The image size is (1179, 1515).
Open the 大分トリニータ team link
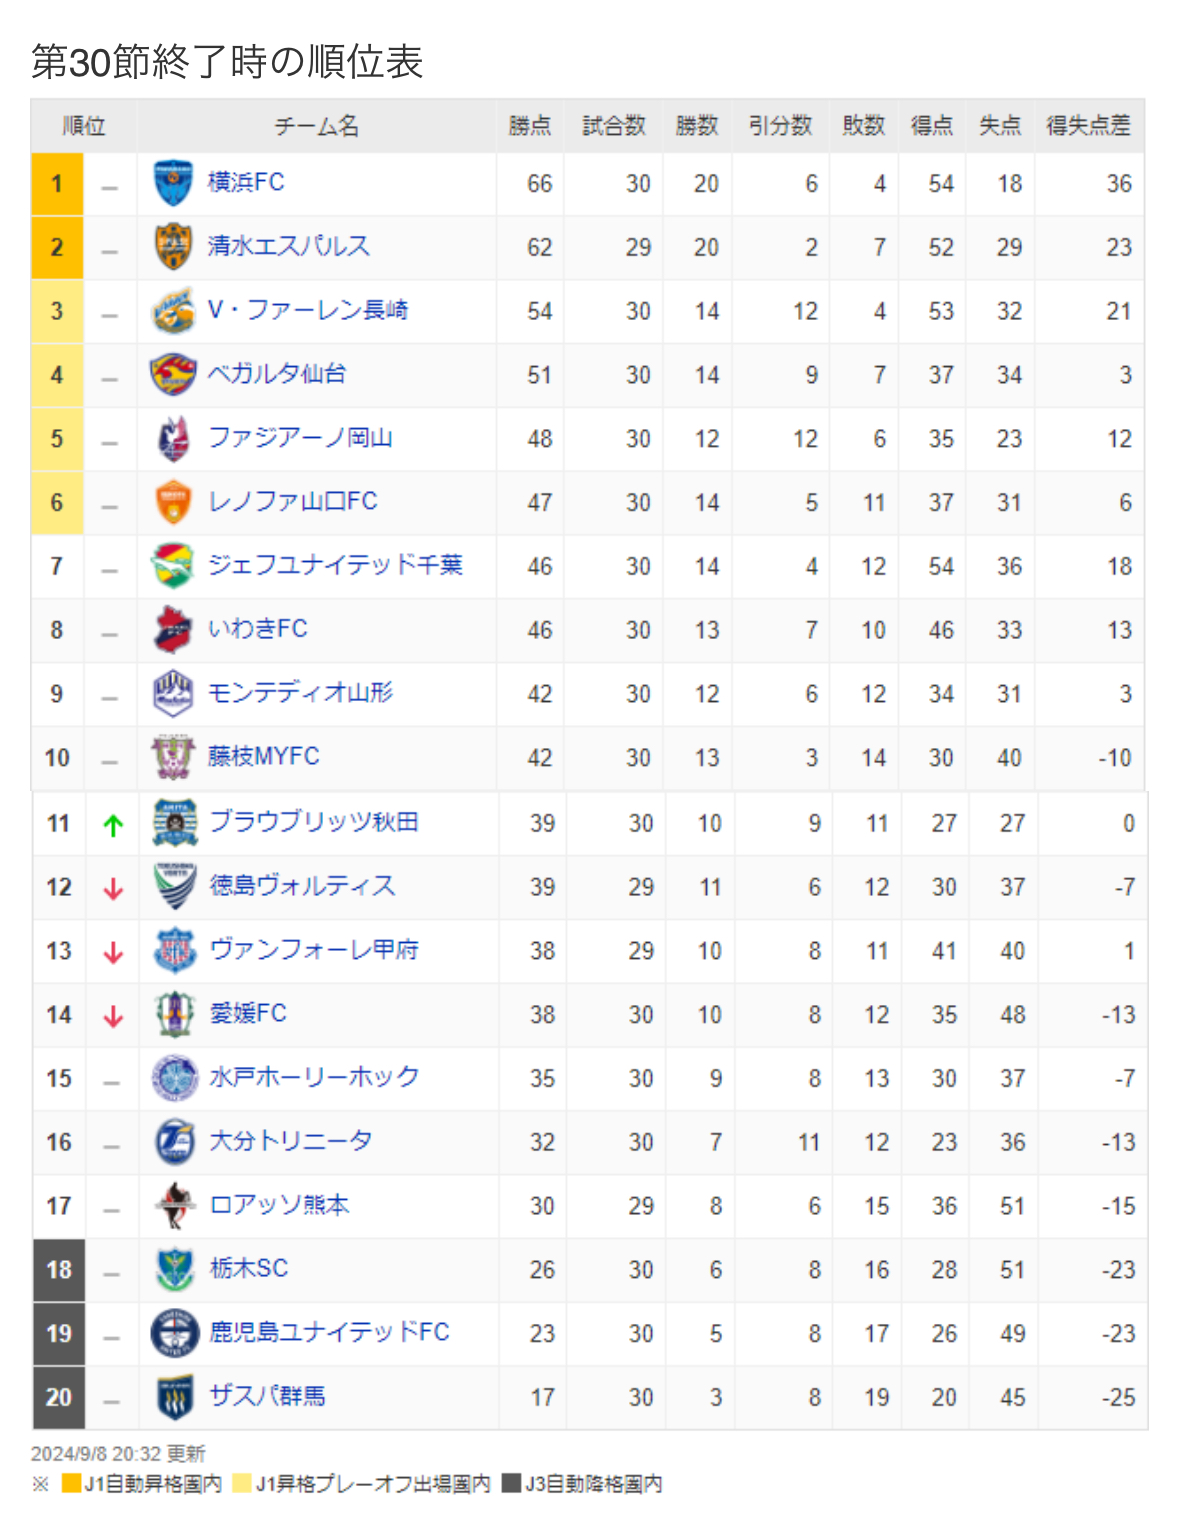point(291,1140)
